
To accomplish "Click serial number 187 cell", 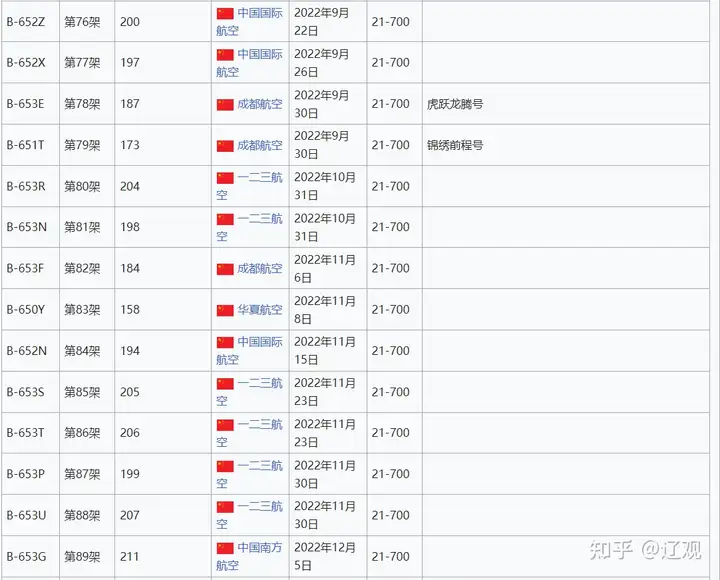I will pyautogui.click(x=163, y=104).
